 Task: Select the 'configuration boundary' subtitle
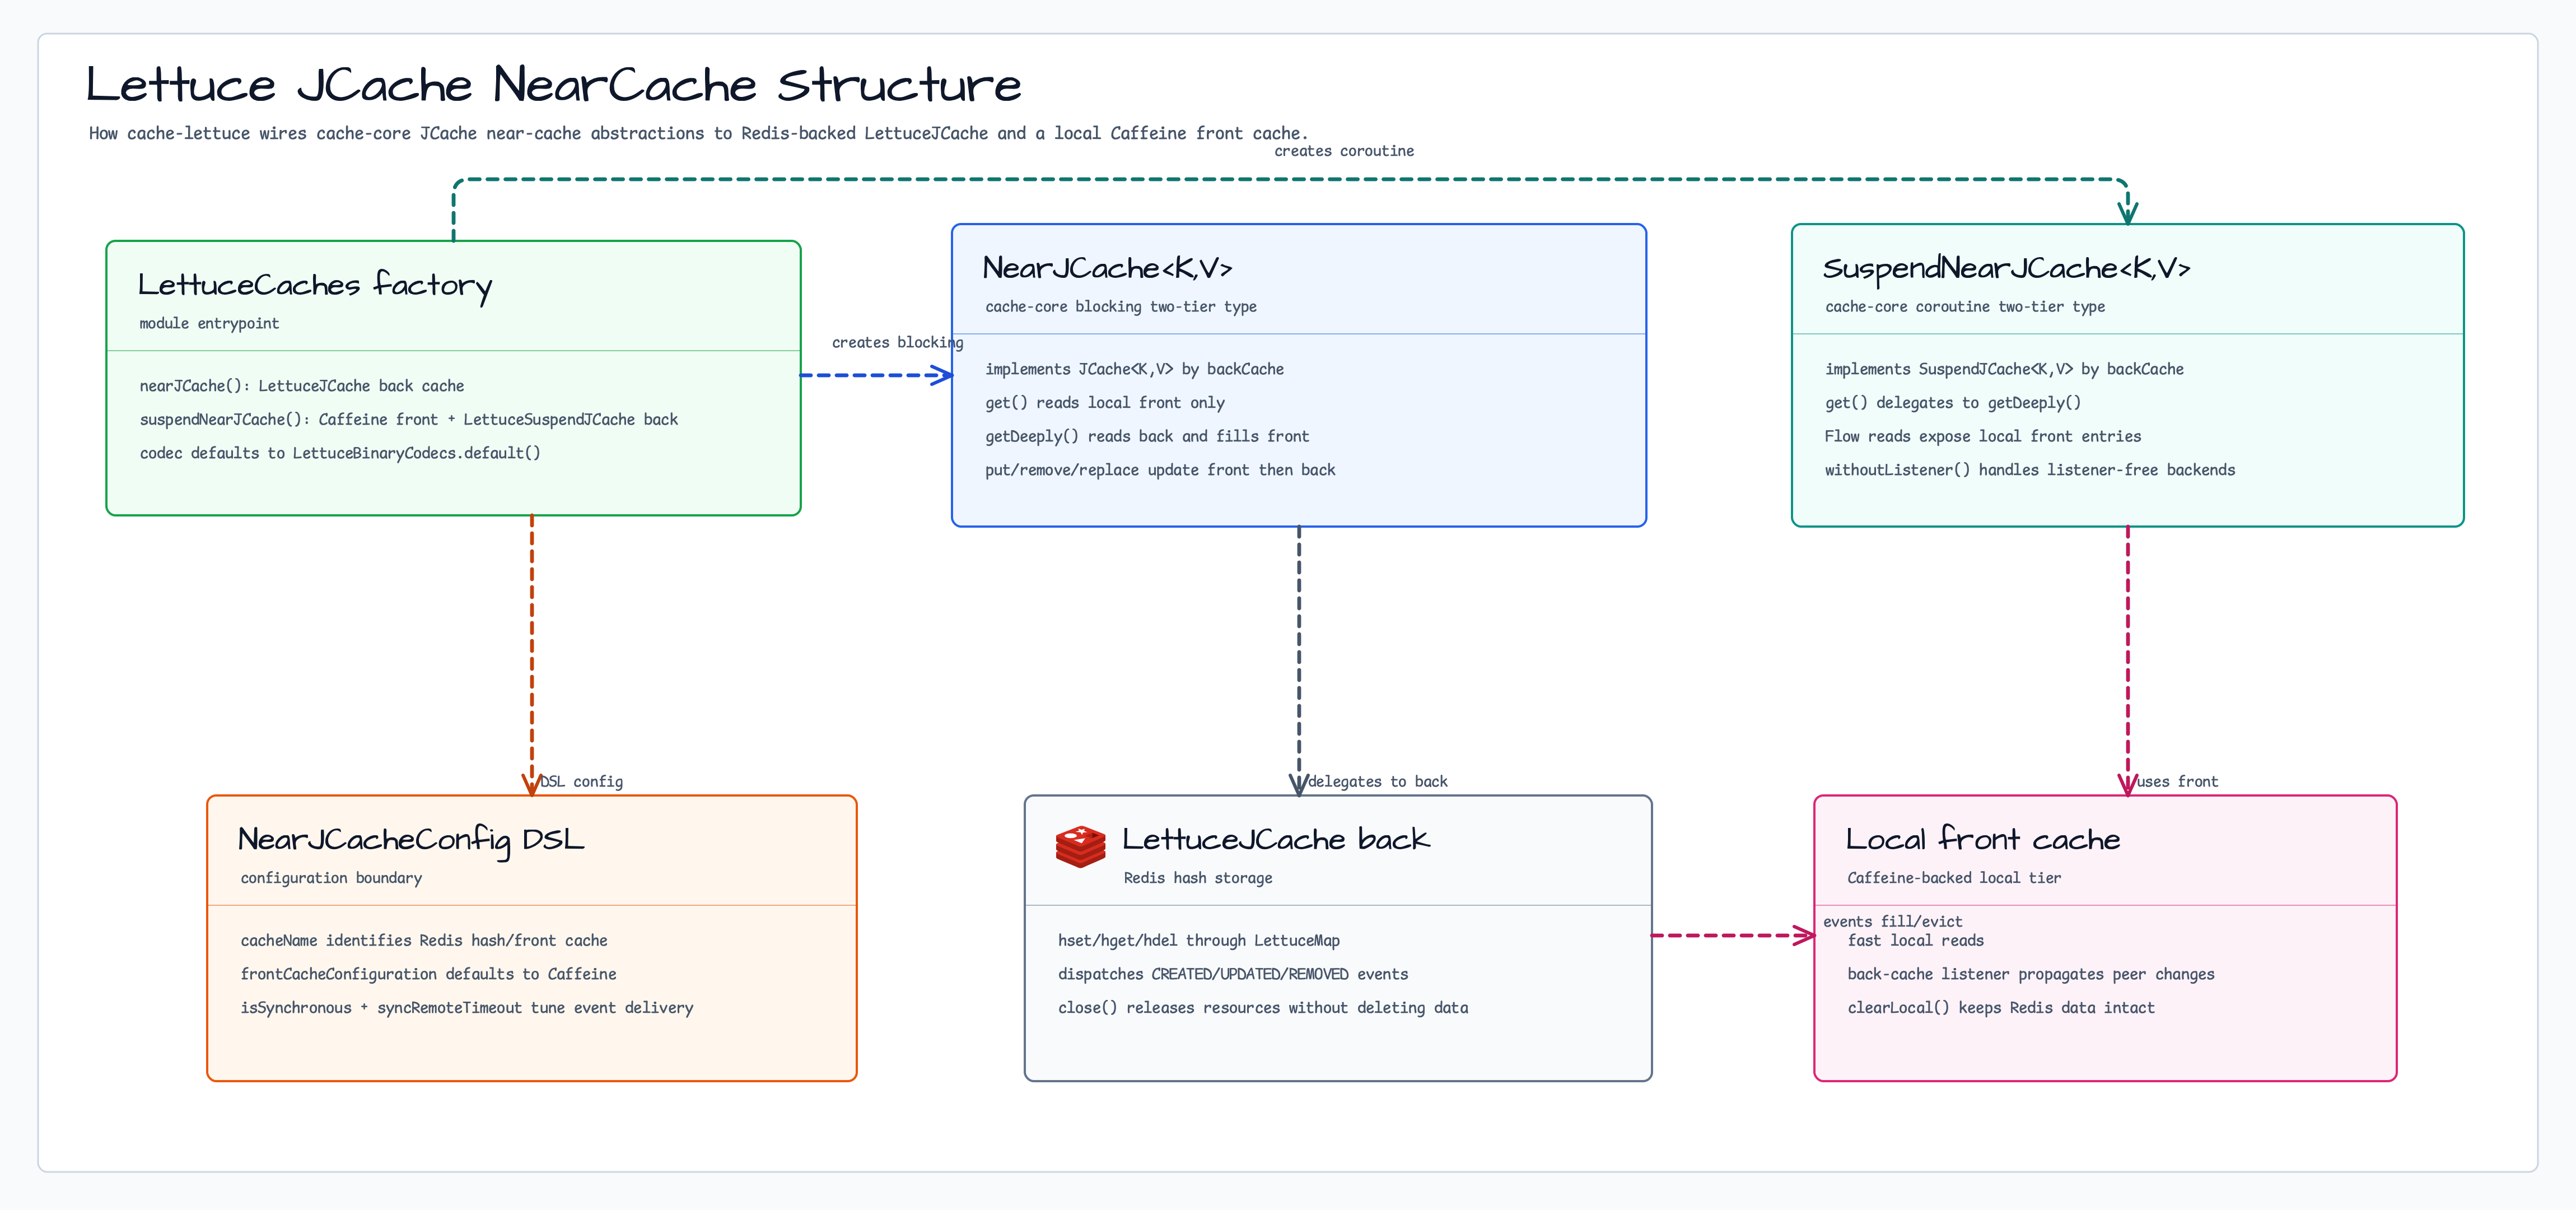pos(331,878)
